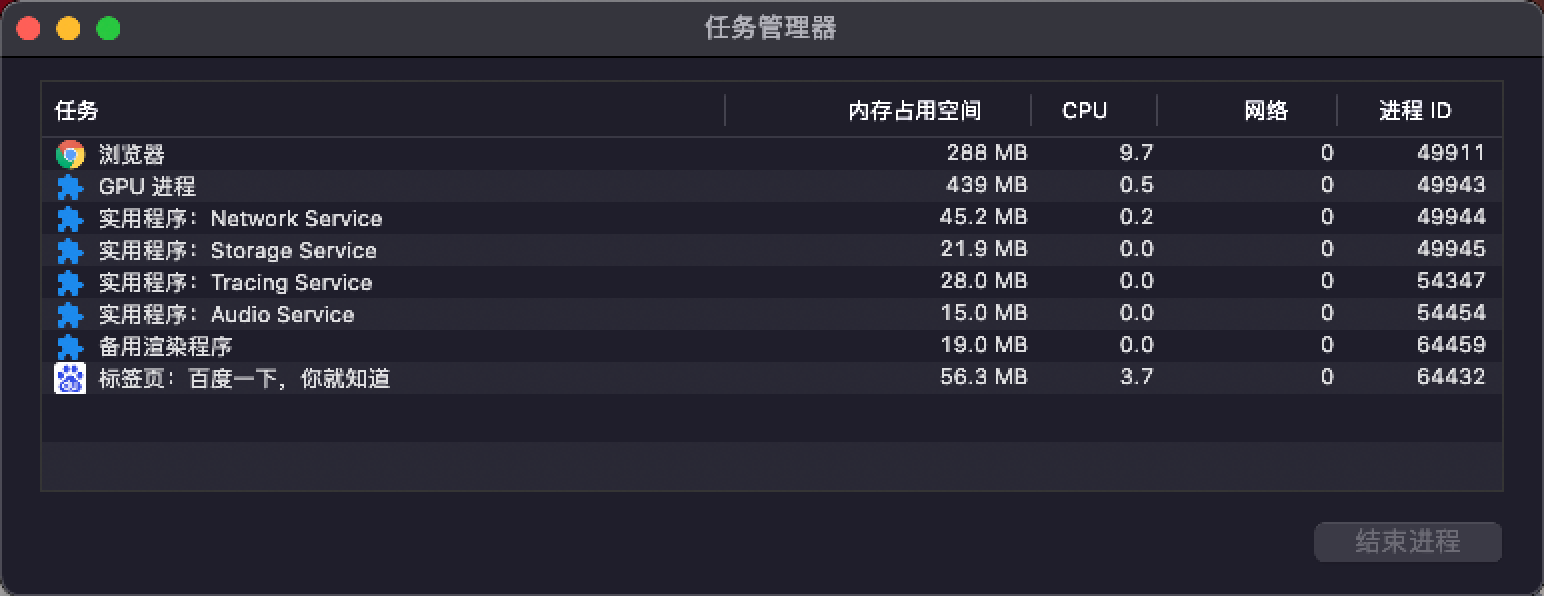Viewport: 1544px width, 596px height.
Task: Select the 标签页：百度一下，你就知道 row
Action: pyautogui.click(x=771, y=378)
